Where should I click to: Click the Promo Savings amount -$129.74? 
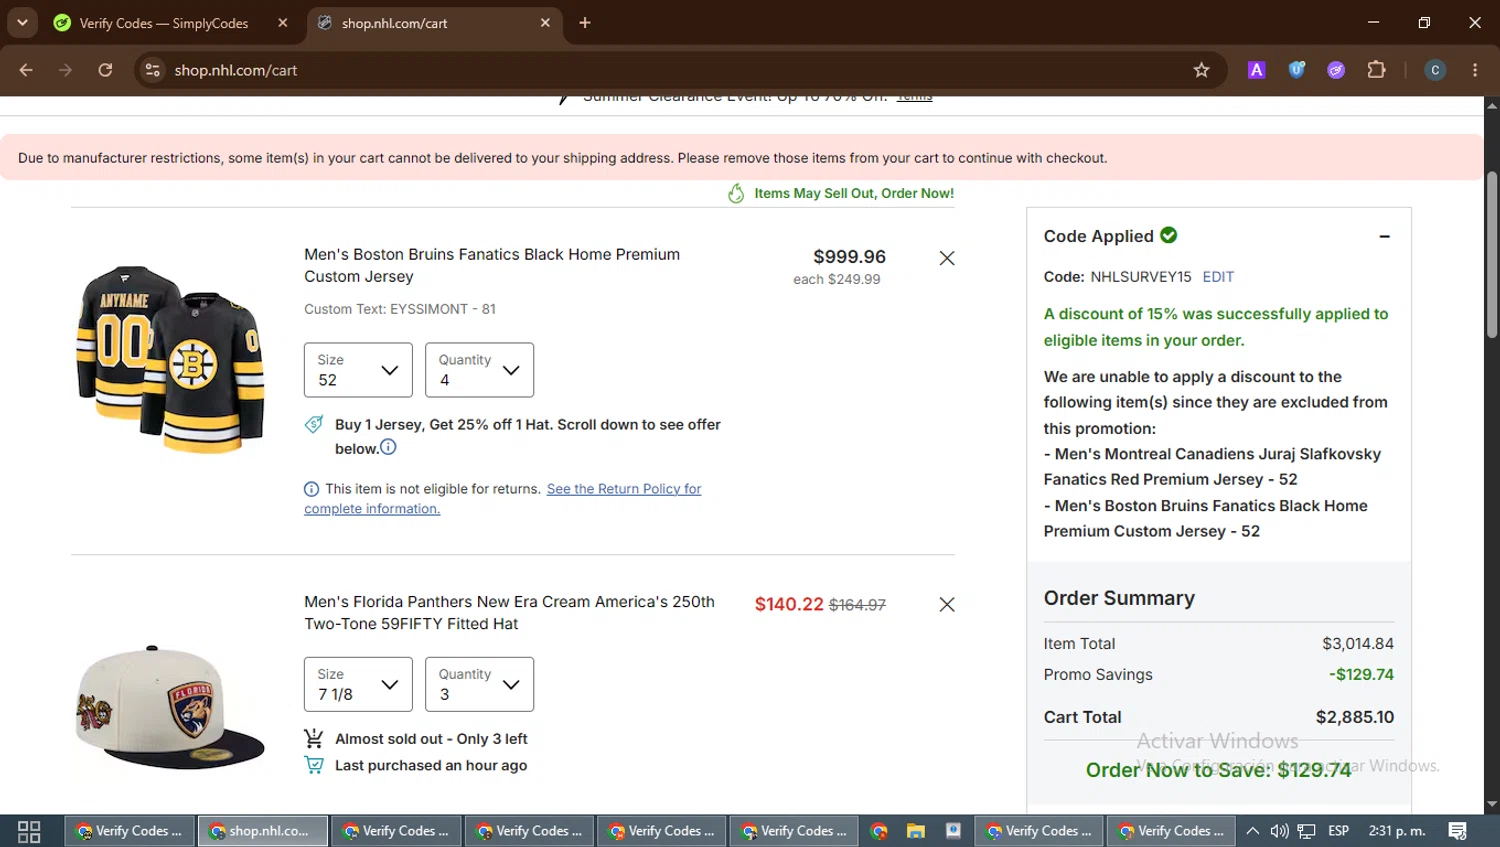coord(1361,675)
